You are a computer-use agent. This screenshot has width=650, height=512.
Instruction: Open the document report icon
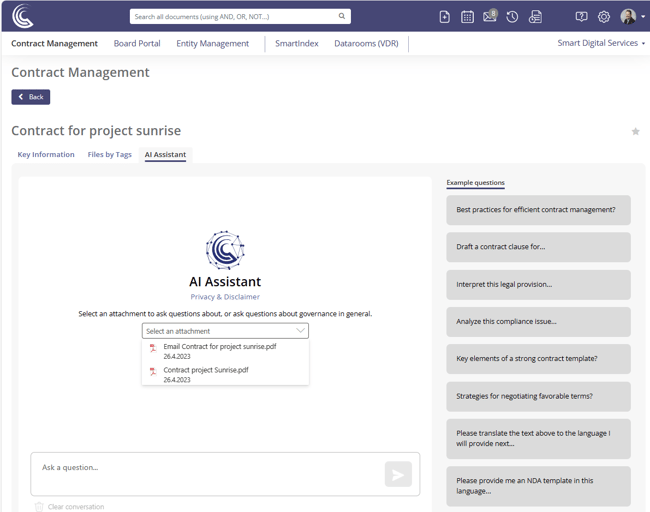[535, 17]
